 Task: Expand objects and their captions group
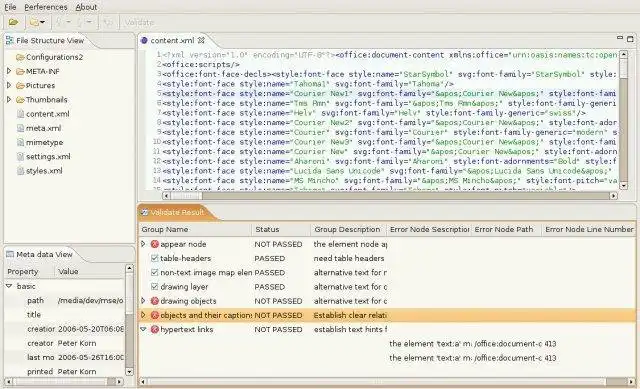pos(143,315)
